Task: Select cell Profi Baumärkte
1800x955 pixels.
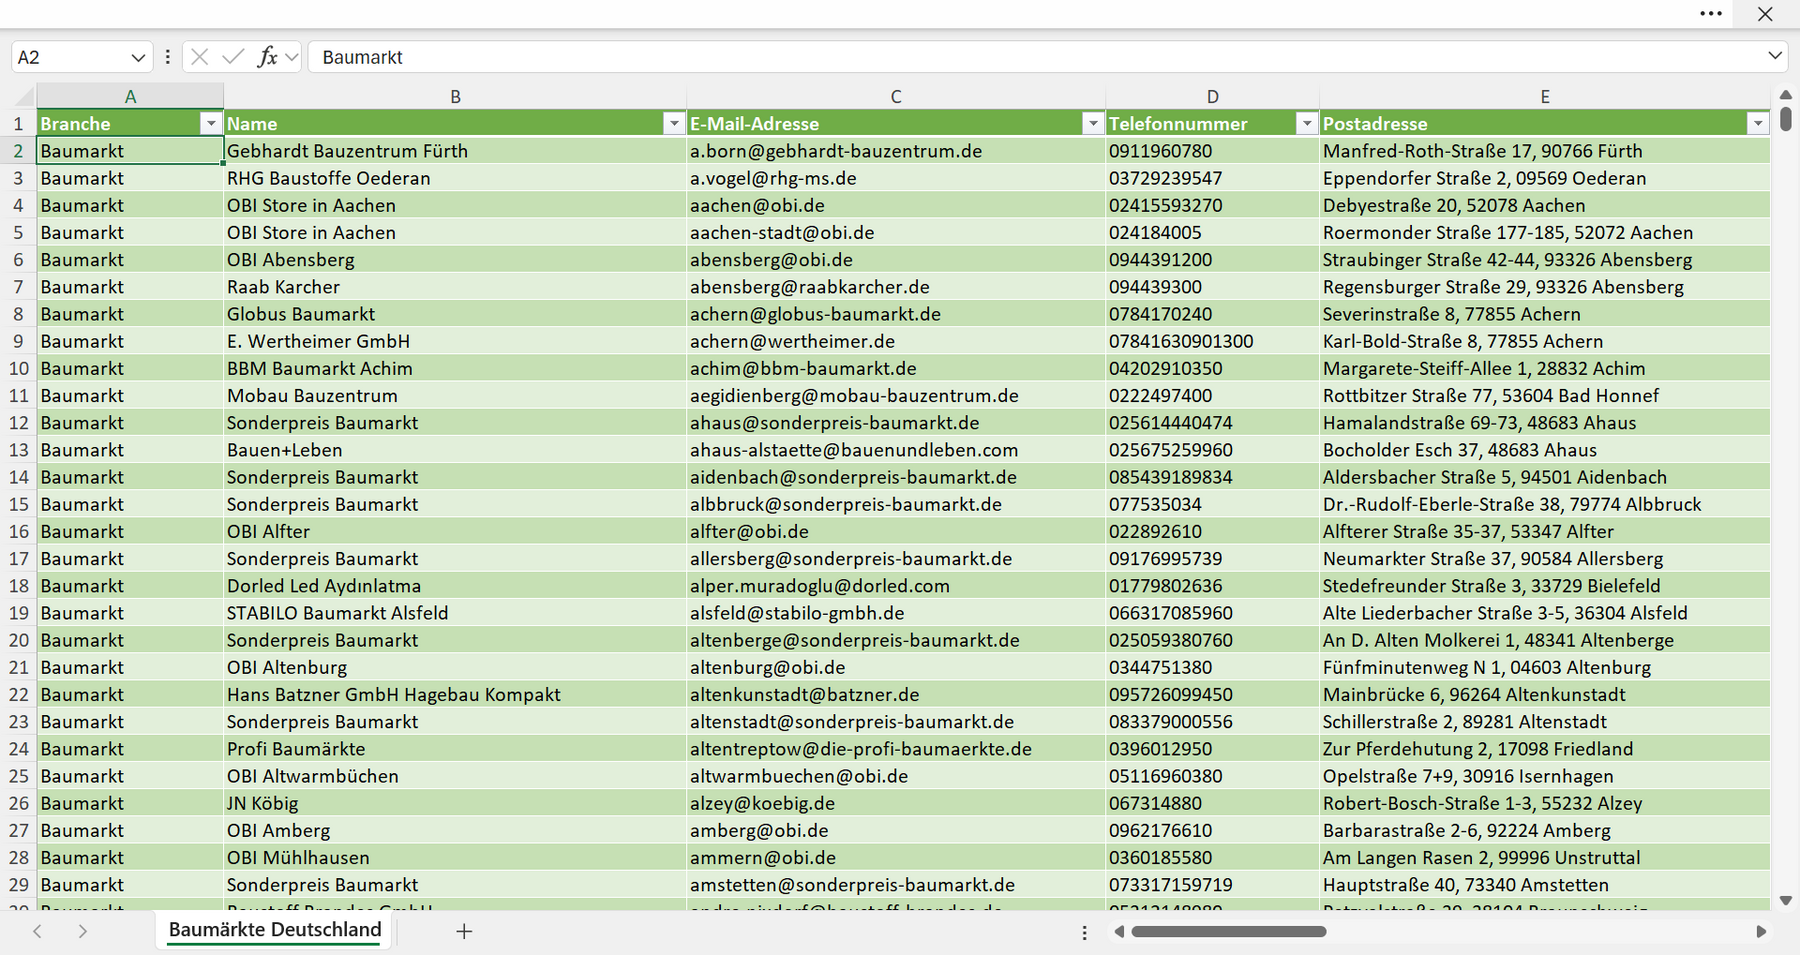Action: (455, 749)
